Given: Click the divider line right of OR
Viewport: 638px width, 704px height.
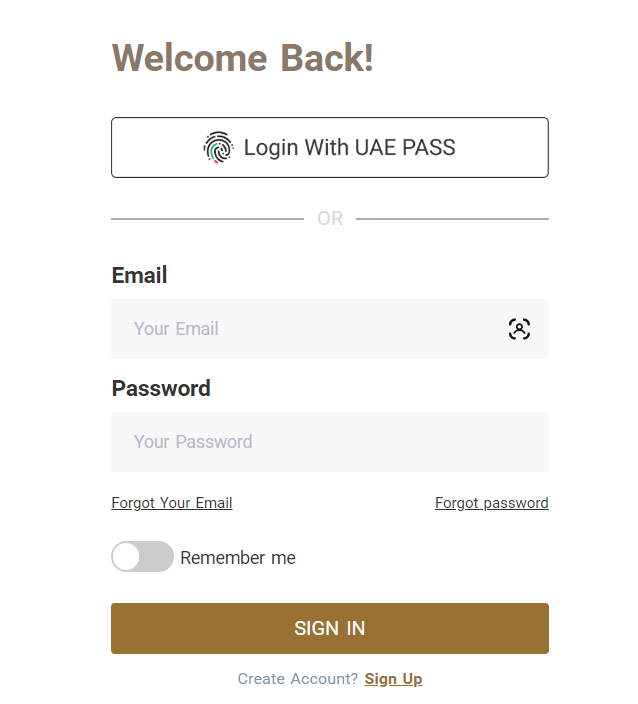Looking at the screenshot, I should (x=452, y=218).
